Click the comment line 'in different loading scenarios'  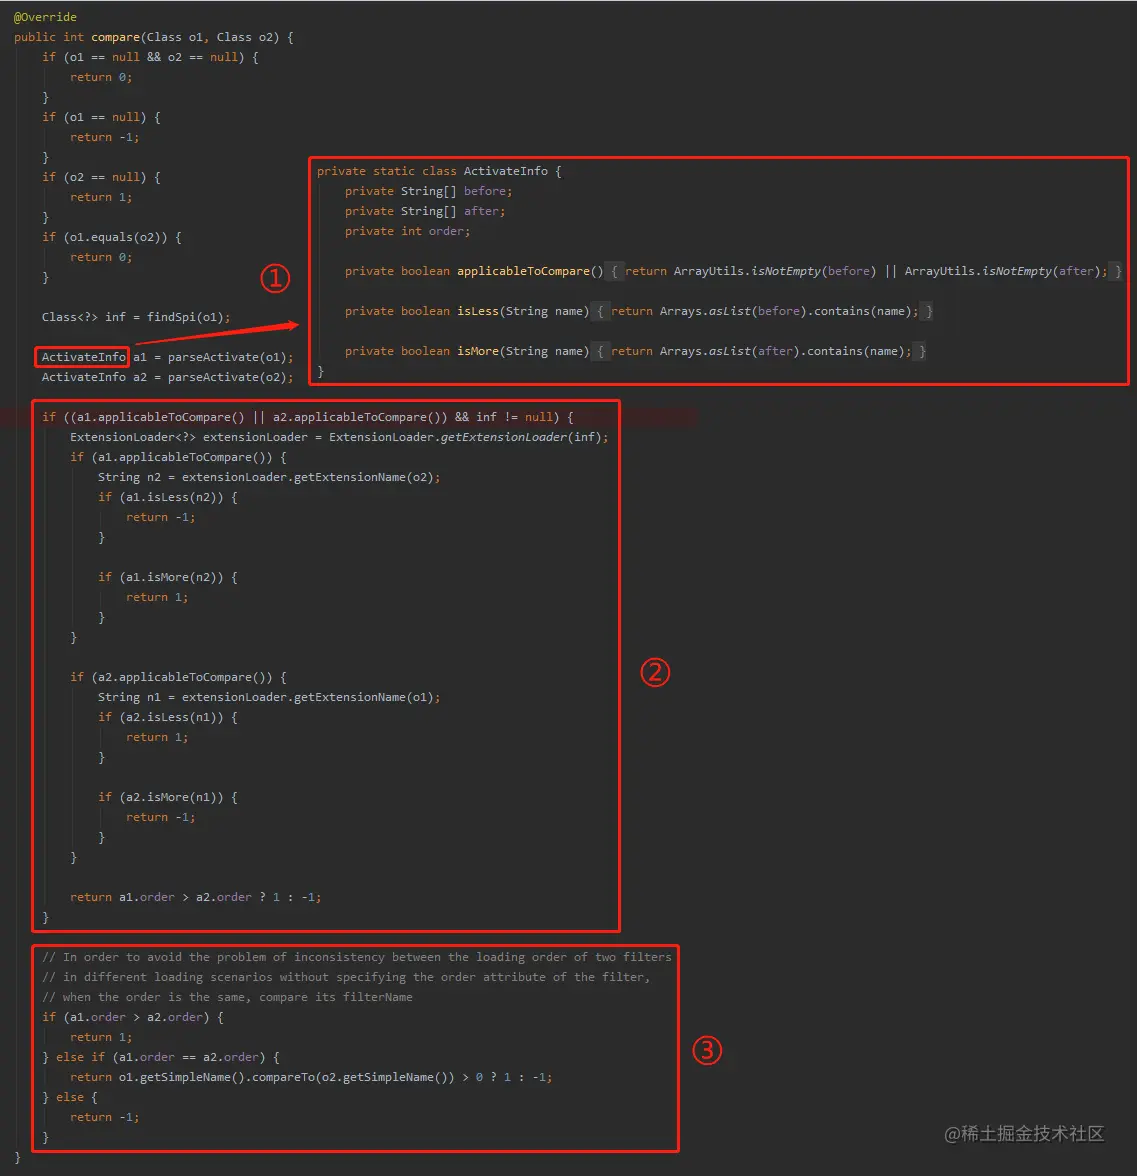(346, 977)
